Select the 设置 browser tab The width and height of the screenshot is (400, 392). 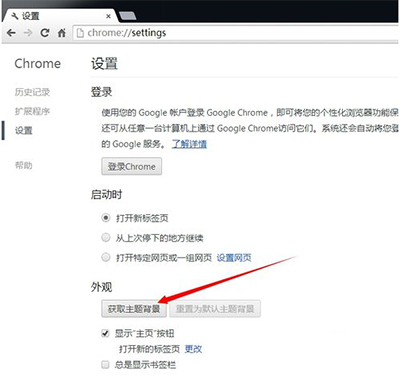(x=60, y=16)
